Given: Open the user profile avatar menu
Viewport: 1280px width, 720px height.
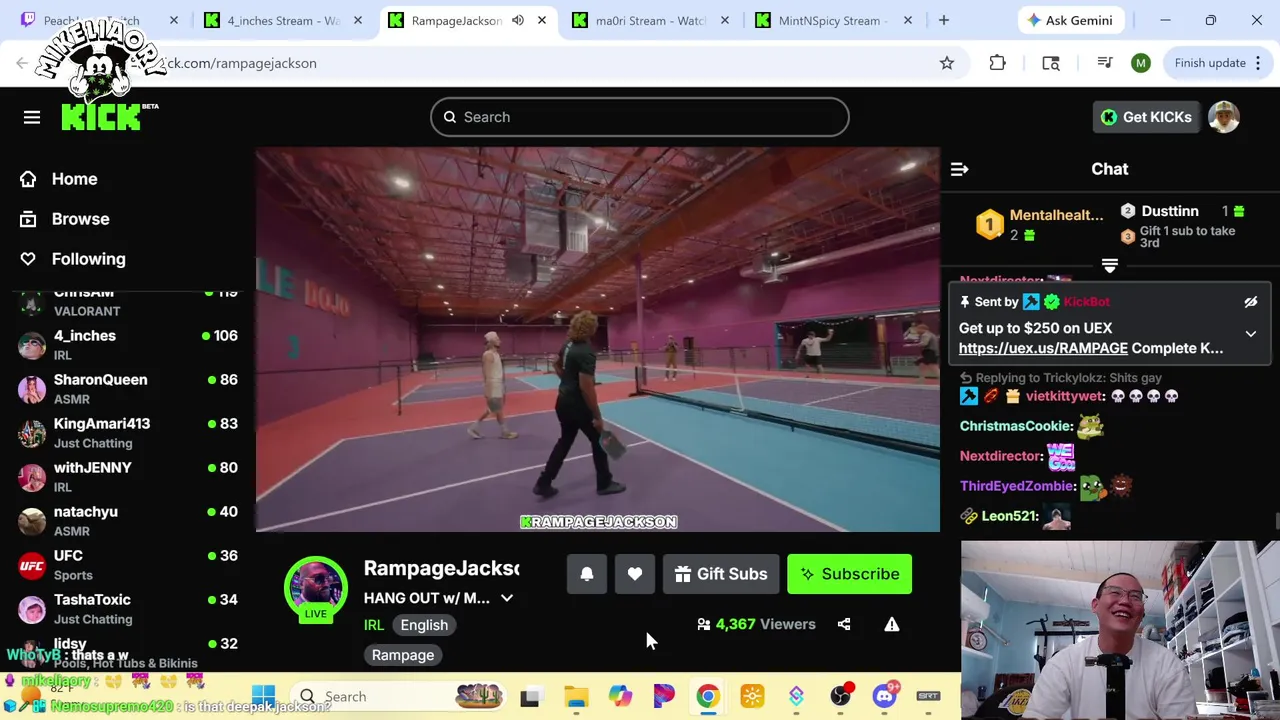Looking at the screenshot, I should 1224,117.
